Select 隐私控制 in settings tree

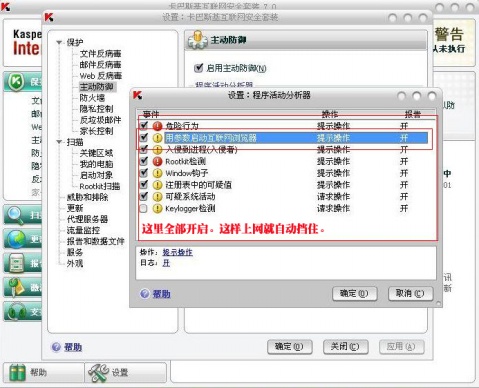click(96, 109)
